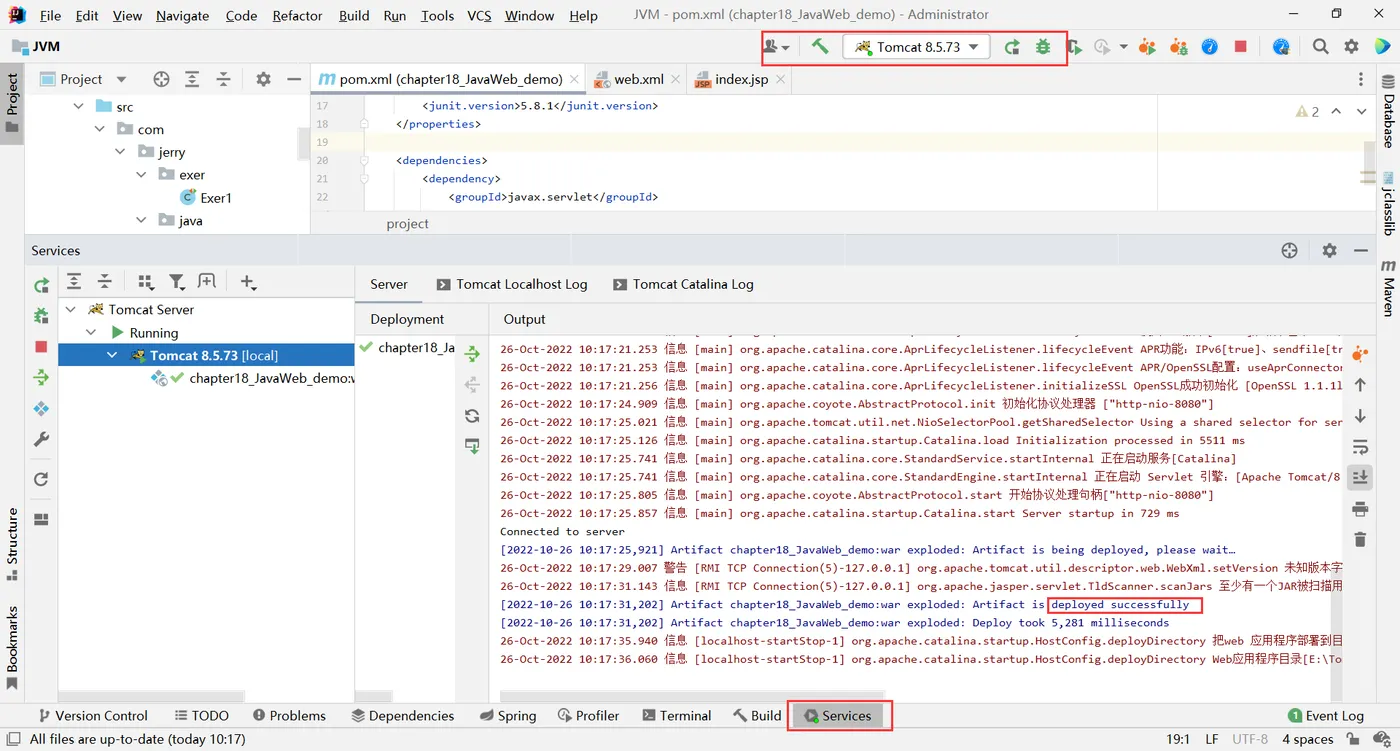Rerun in debug mode in Services toolbar
This screenshot has width=1400, height=751.
(x=41, y=316)
